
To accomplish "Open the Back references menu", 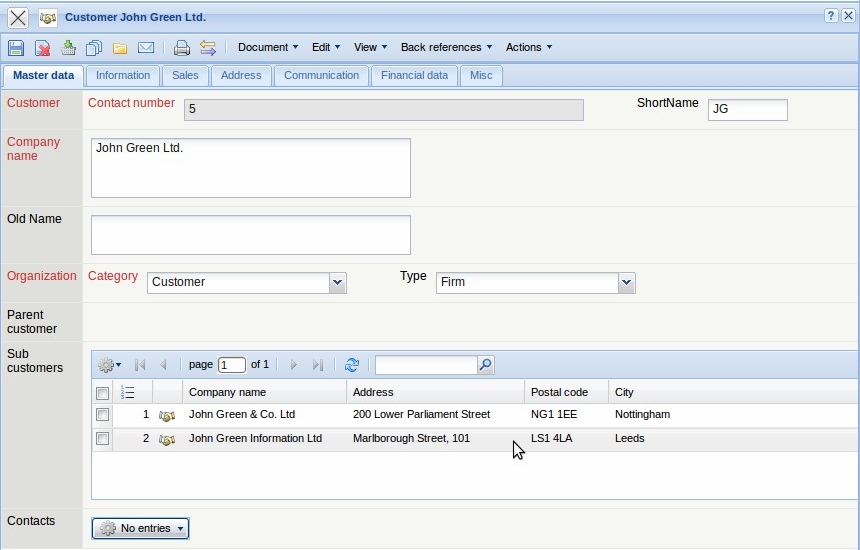I will (x=446, y=47).
